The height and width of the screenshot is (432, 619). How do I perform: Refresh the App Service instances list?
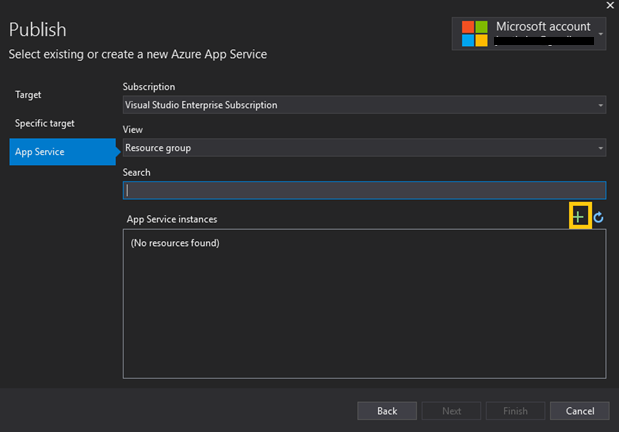coord(598,217)
